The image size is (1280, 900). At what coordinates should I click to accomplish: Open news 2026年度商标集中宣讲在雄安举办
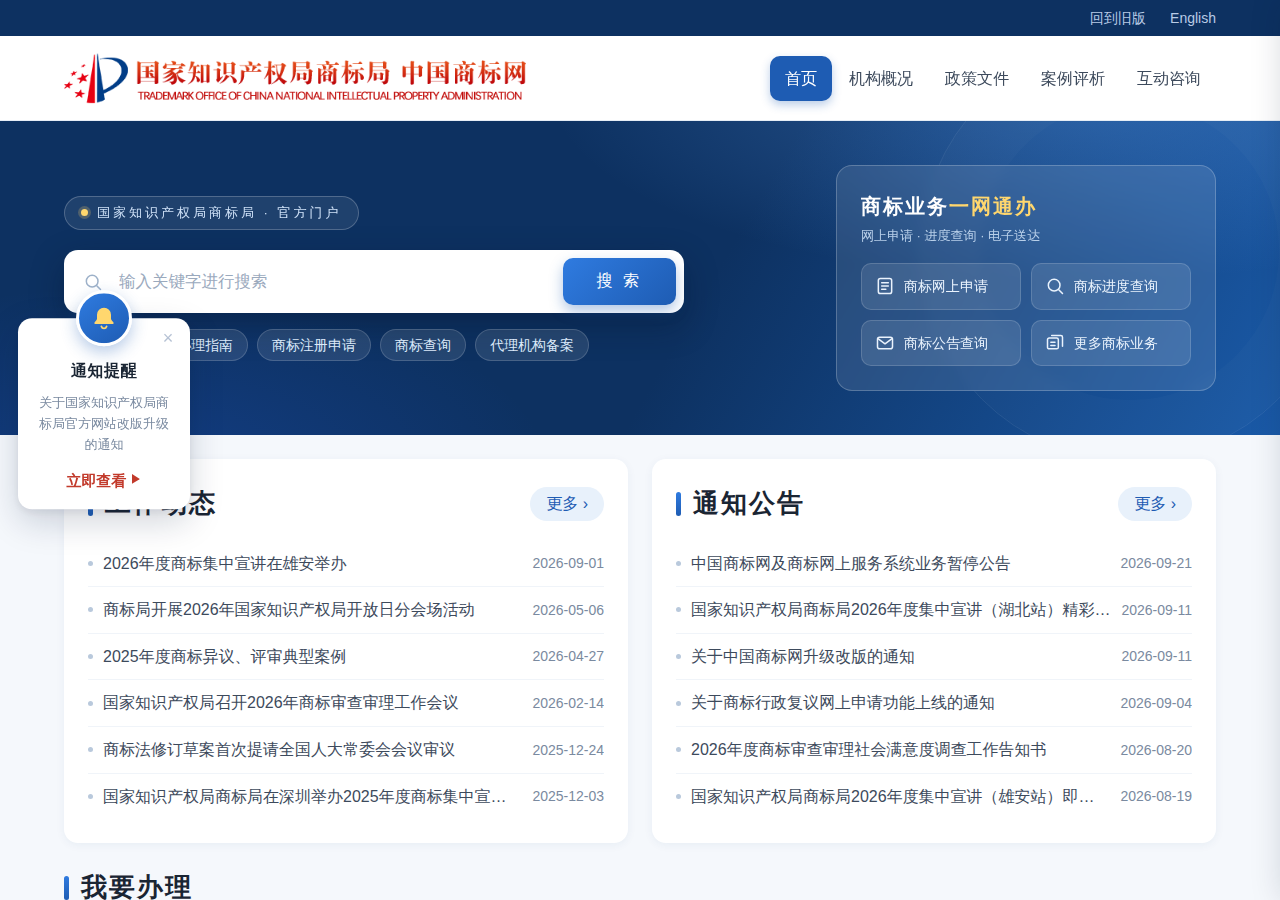point(346,563)
